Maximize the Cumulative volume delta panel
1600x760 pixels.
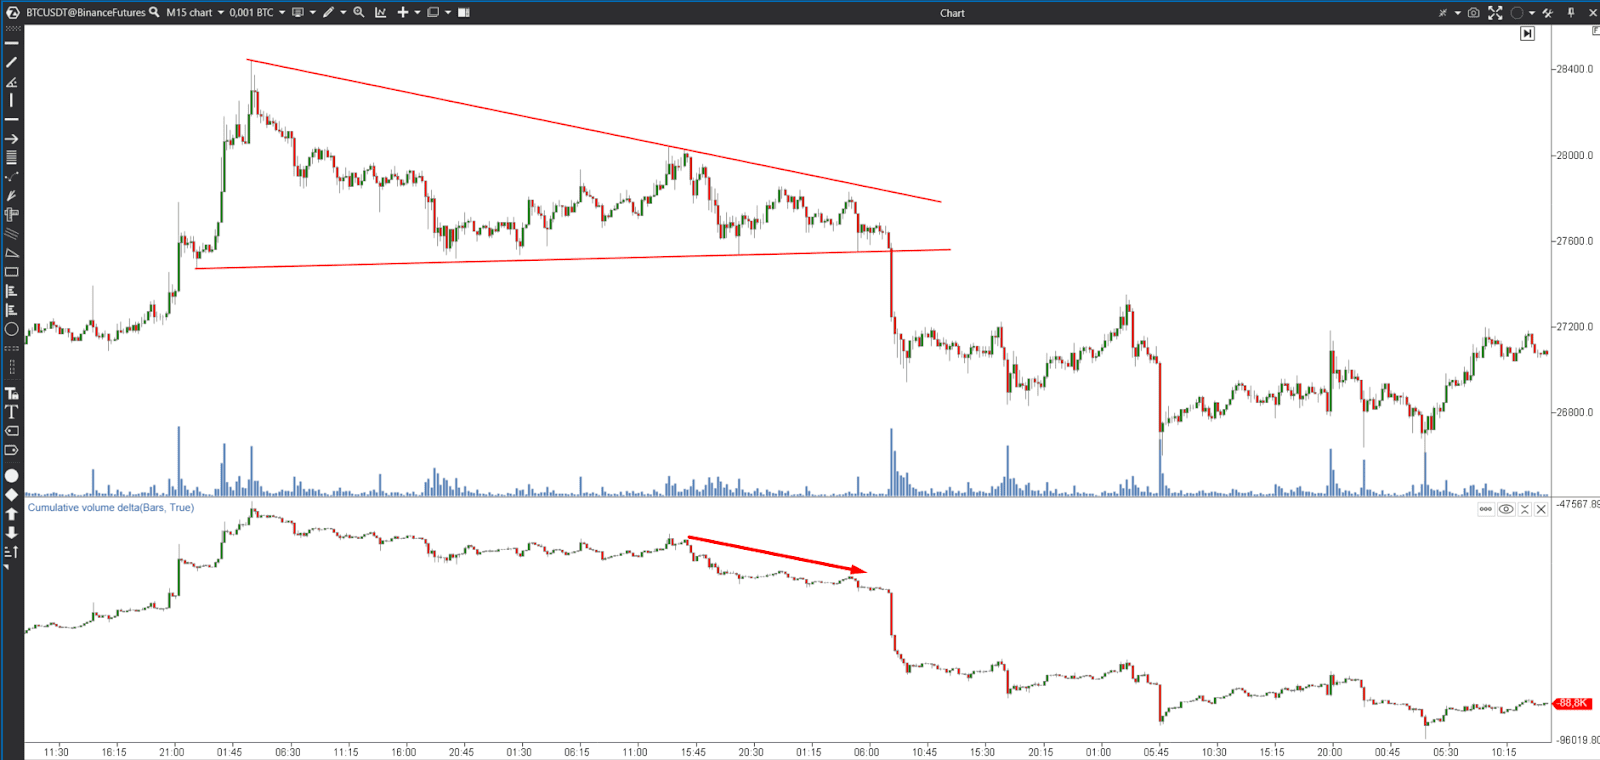click(x=1524, y=509)
